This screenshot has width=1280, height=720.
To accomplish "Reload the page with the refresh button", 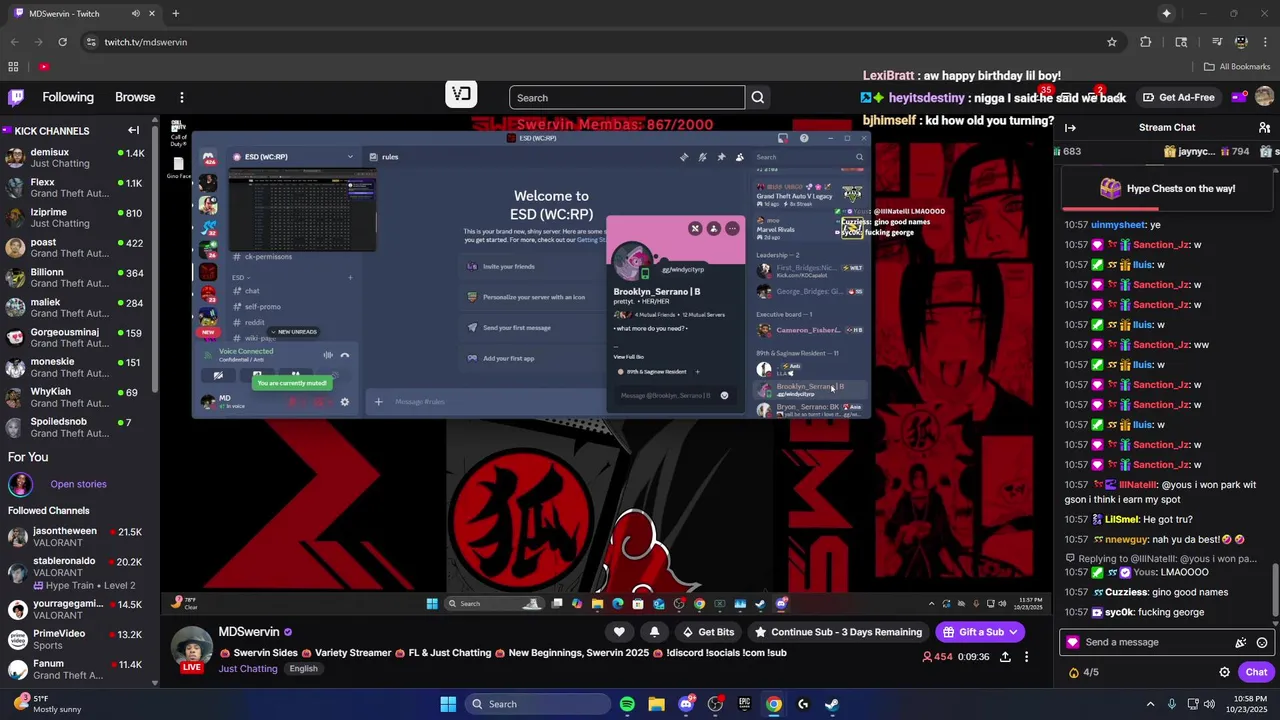I will [62, 42].
